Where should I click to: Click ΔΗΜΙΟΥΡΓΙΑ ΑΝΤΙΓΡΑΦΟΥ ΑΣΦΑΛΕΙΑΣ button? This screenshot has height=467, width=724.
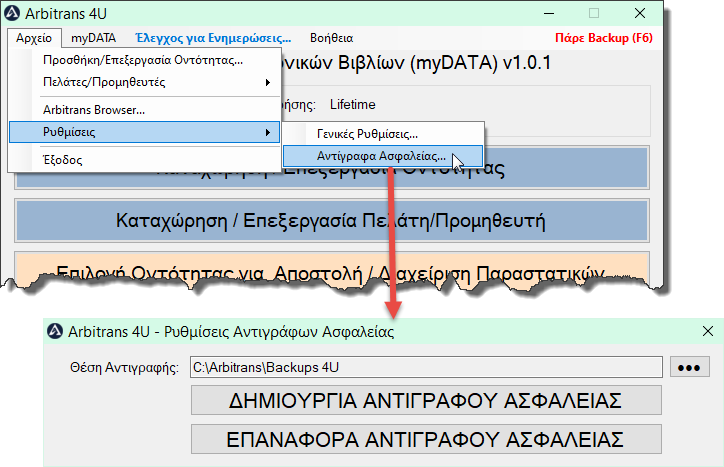pos(426,400)
